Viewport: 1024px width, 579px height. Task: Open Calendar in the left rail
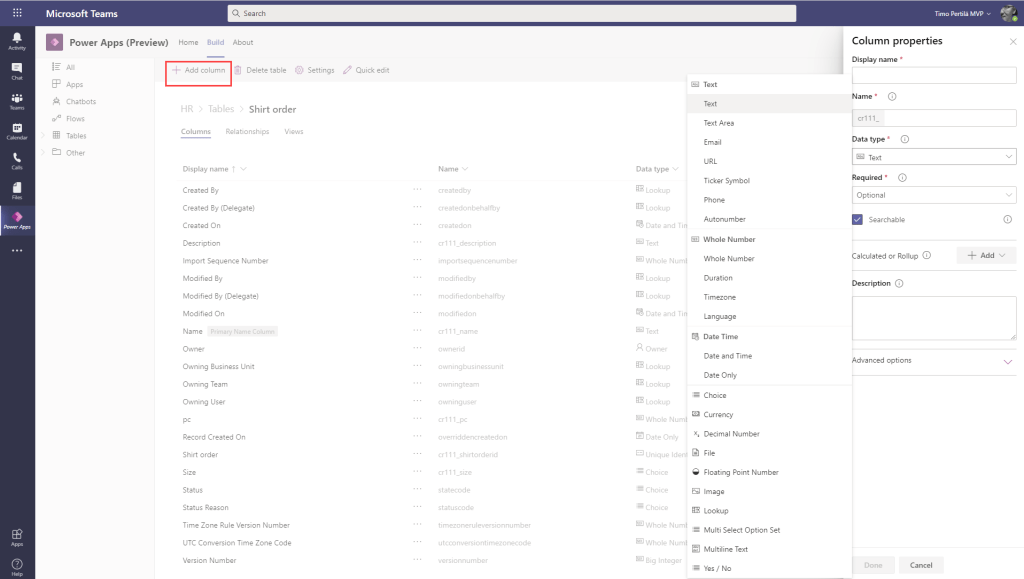coord(17,131)
